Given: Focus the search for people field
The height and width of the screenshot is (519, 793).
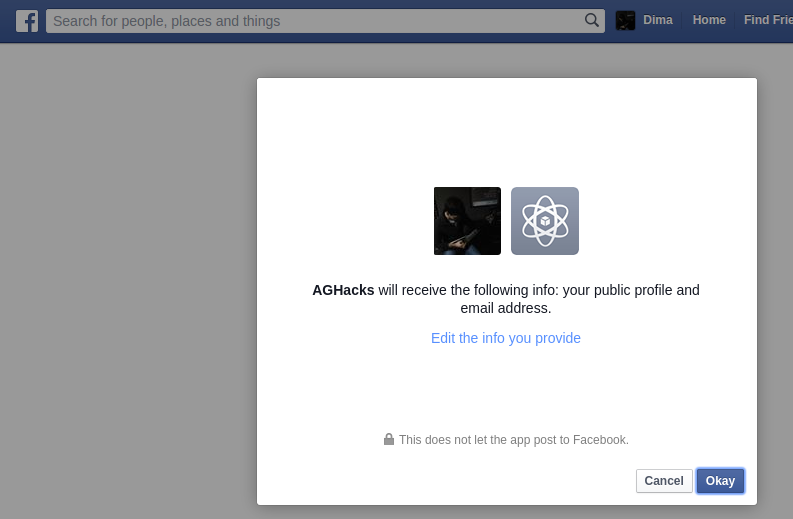Looking at the screenshot, I should point(325,21).
